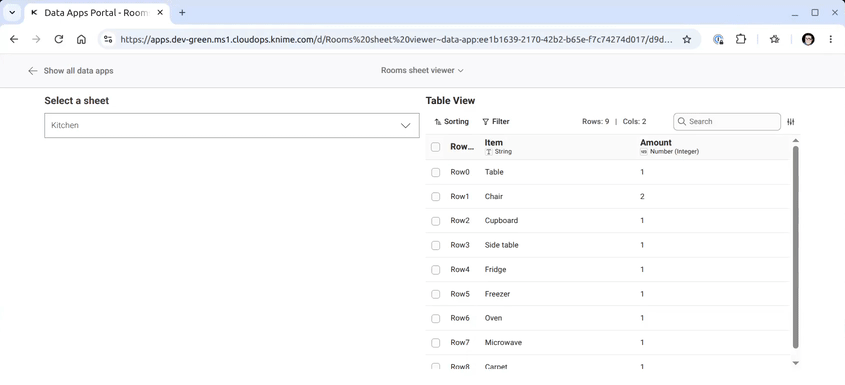Click the browser address bar URL
Image resolution: width=845 pixels, height=385 pixels.
click(396, 39)
